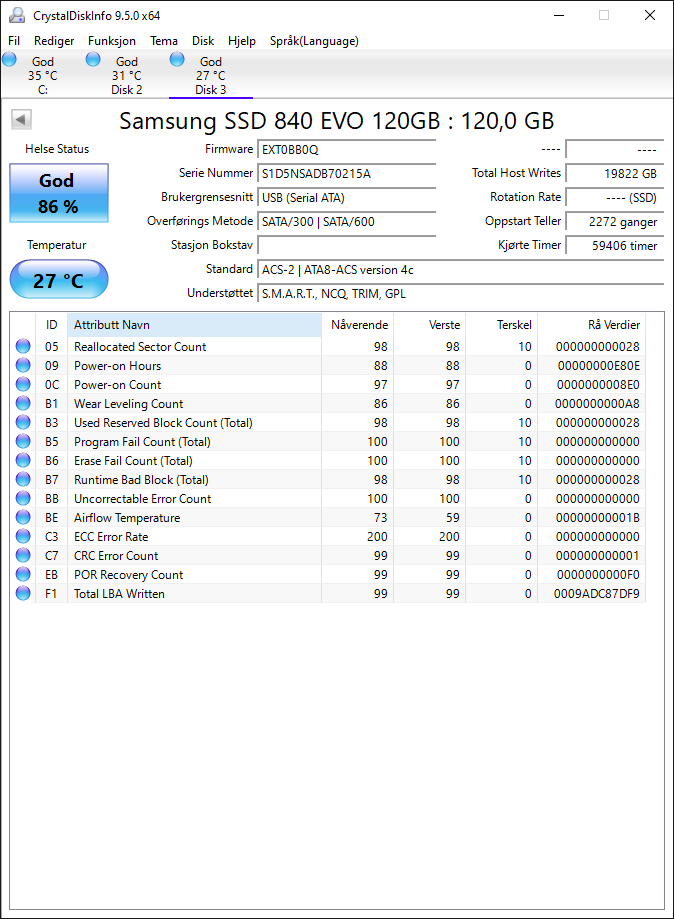Click the previous disk arrow button
The width and height of the screenshot is (674, 919).
coord(21,120)
